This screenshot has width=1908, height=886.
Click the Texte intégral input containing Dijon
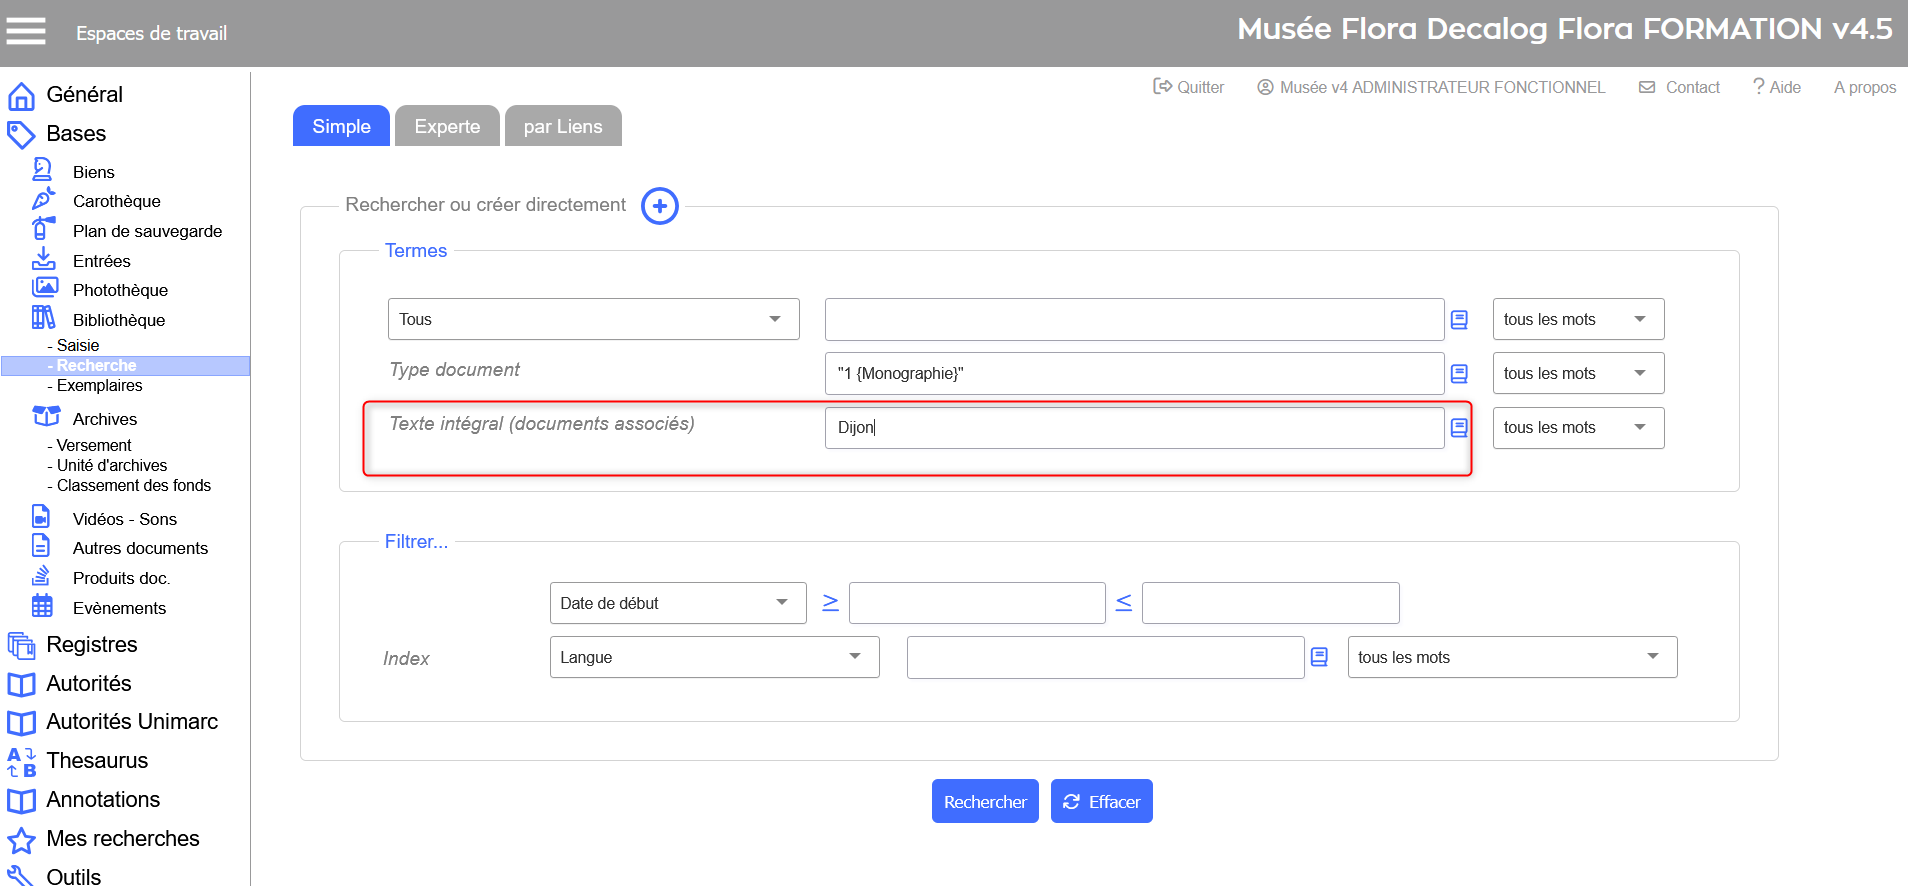tap(1133, 428)
